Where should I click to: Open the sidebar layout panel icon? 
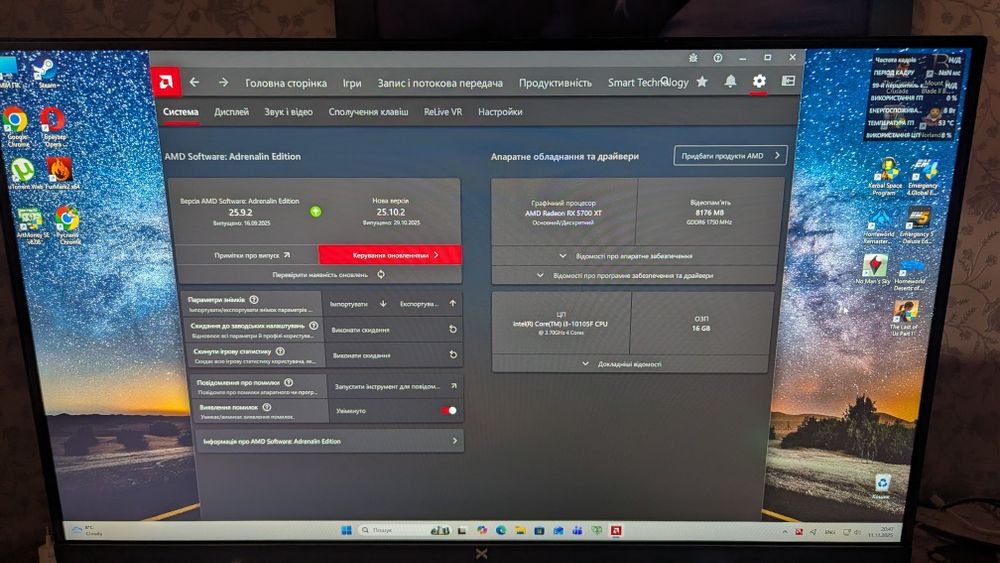click(x=788, y=81)
